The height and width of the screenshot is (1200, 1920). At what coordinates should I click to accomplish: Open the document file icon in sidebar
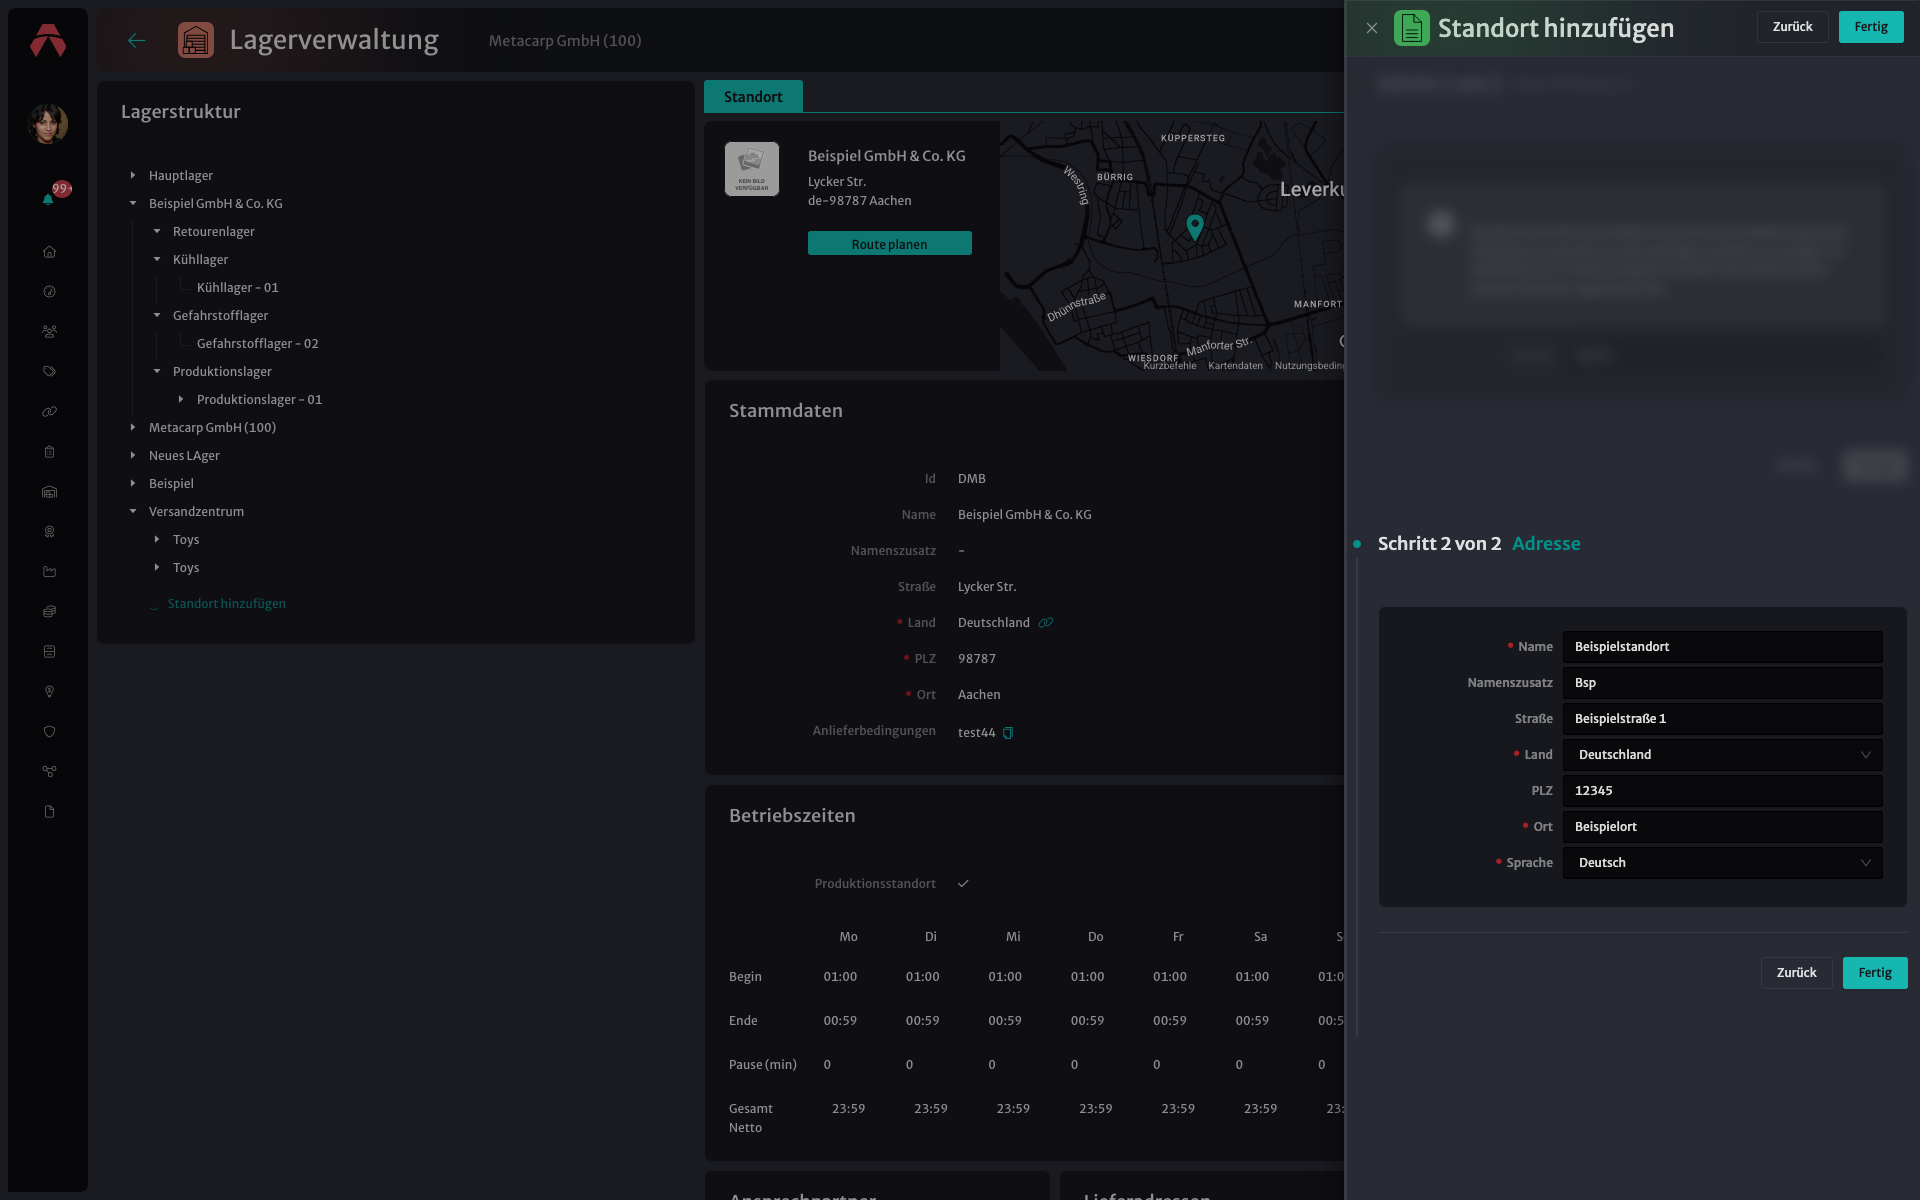point(49,812)
